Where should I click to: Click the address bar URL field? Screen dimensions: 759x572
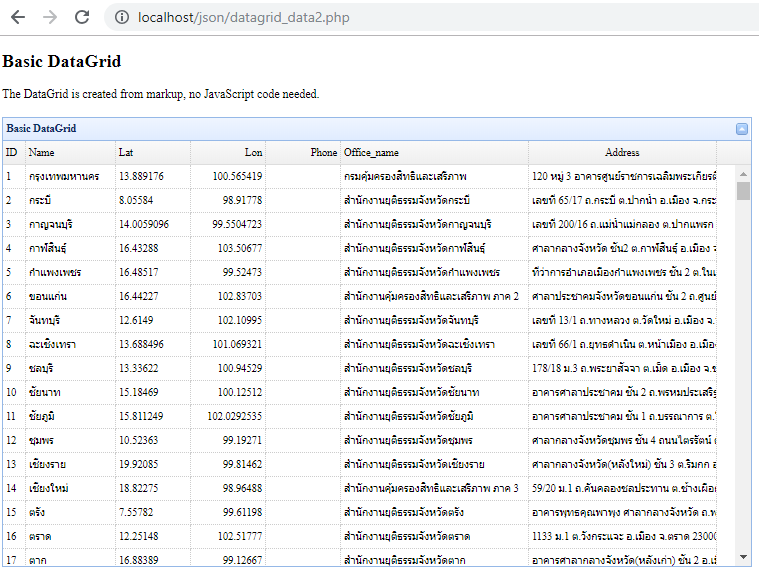pyautogui.click(x=400, y=17)
